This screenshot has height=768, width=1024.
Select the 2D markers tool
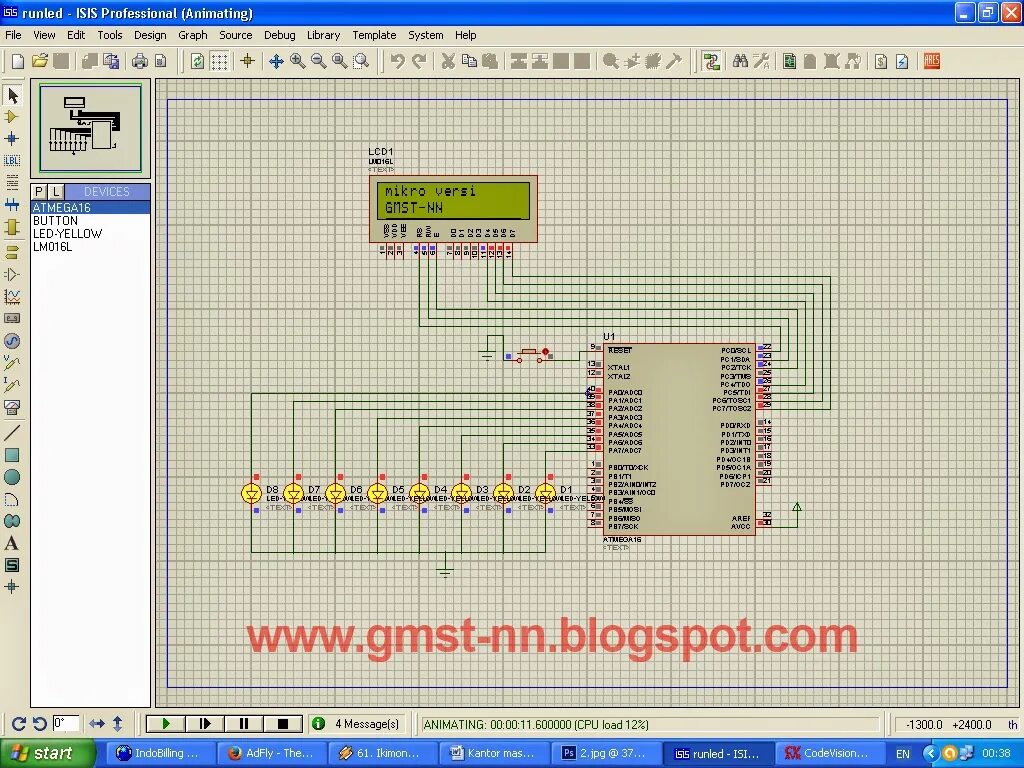coord(12,587)
